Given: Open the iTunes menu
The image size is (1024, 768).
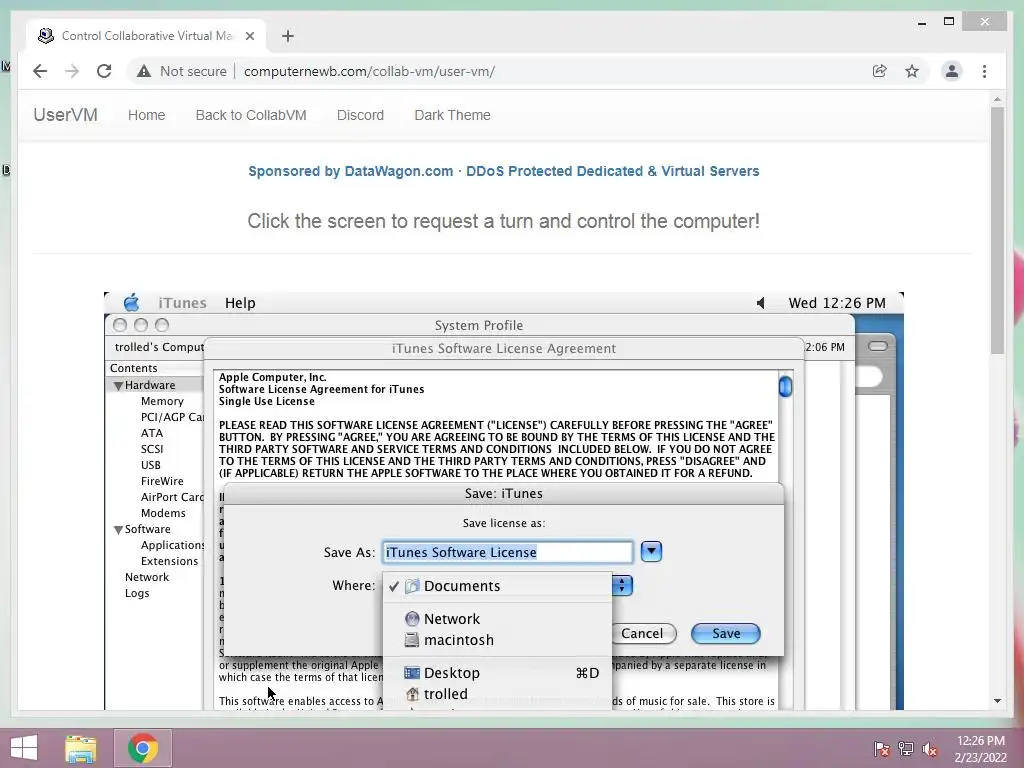Looking at the screenshot, I should [182, 303].
